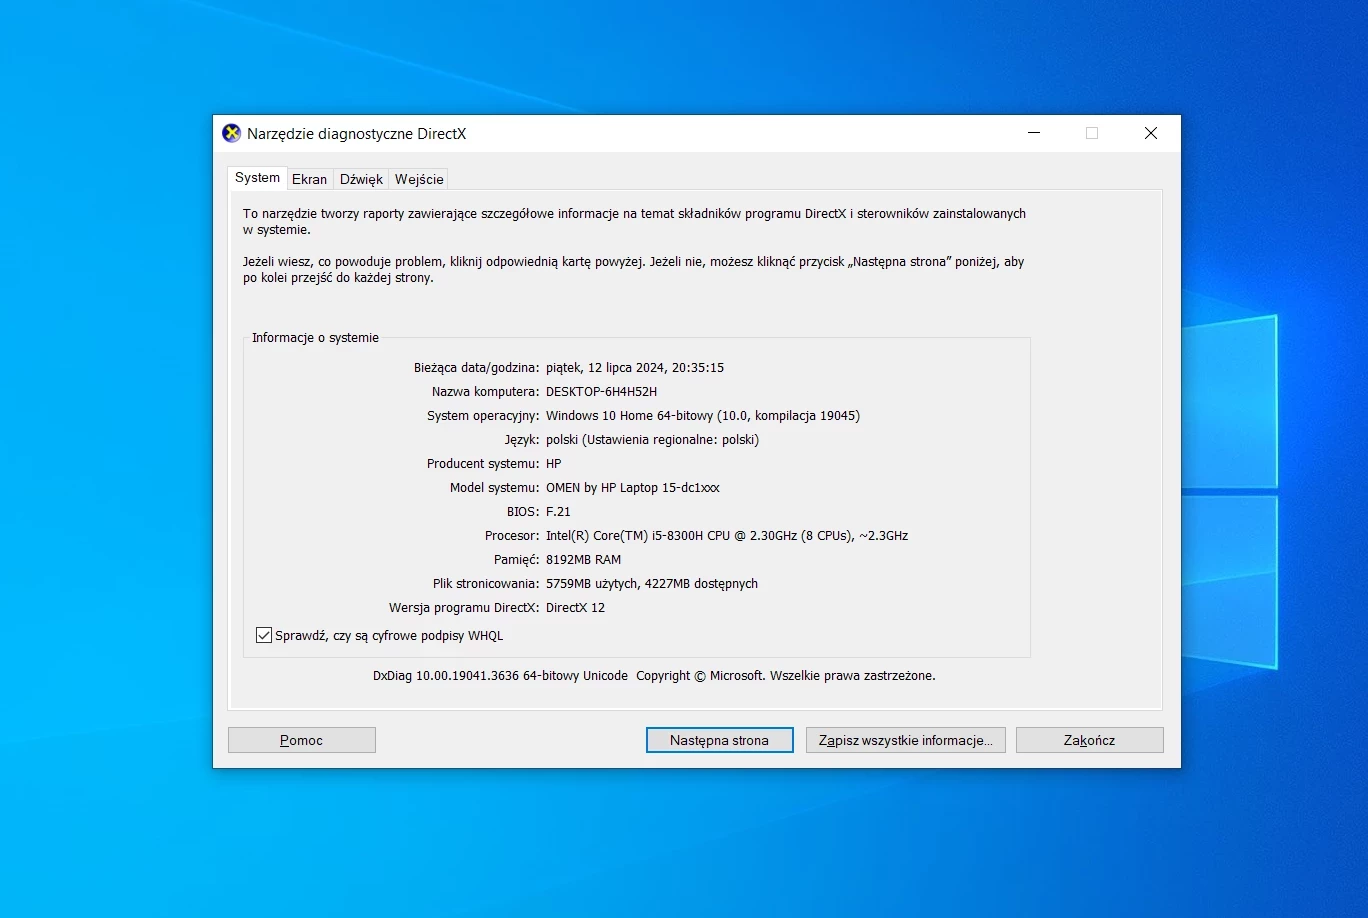Click the Informacje o systemie group label
Screen dimensions: 1368x918
[315, 337]
